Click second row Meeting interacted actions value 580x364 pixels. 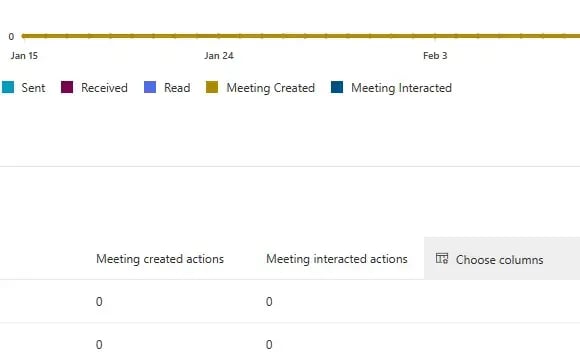(x=269, y=344)
